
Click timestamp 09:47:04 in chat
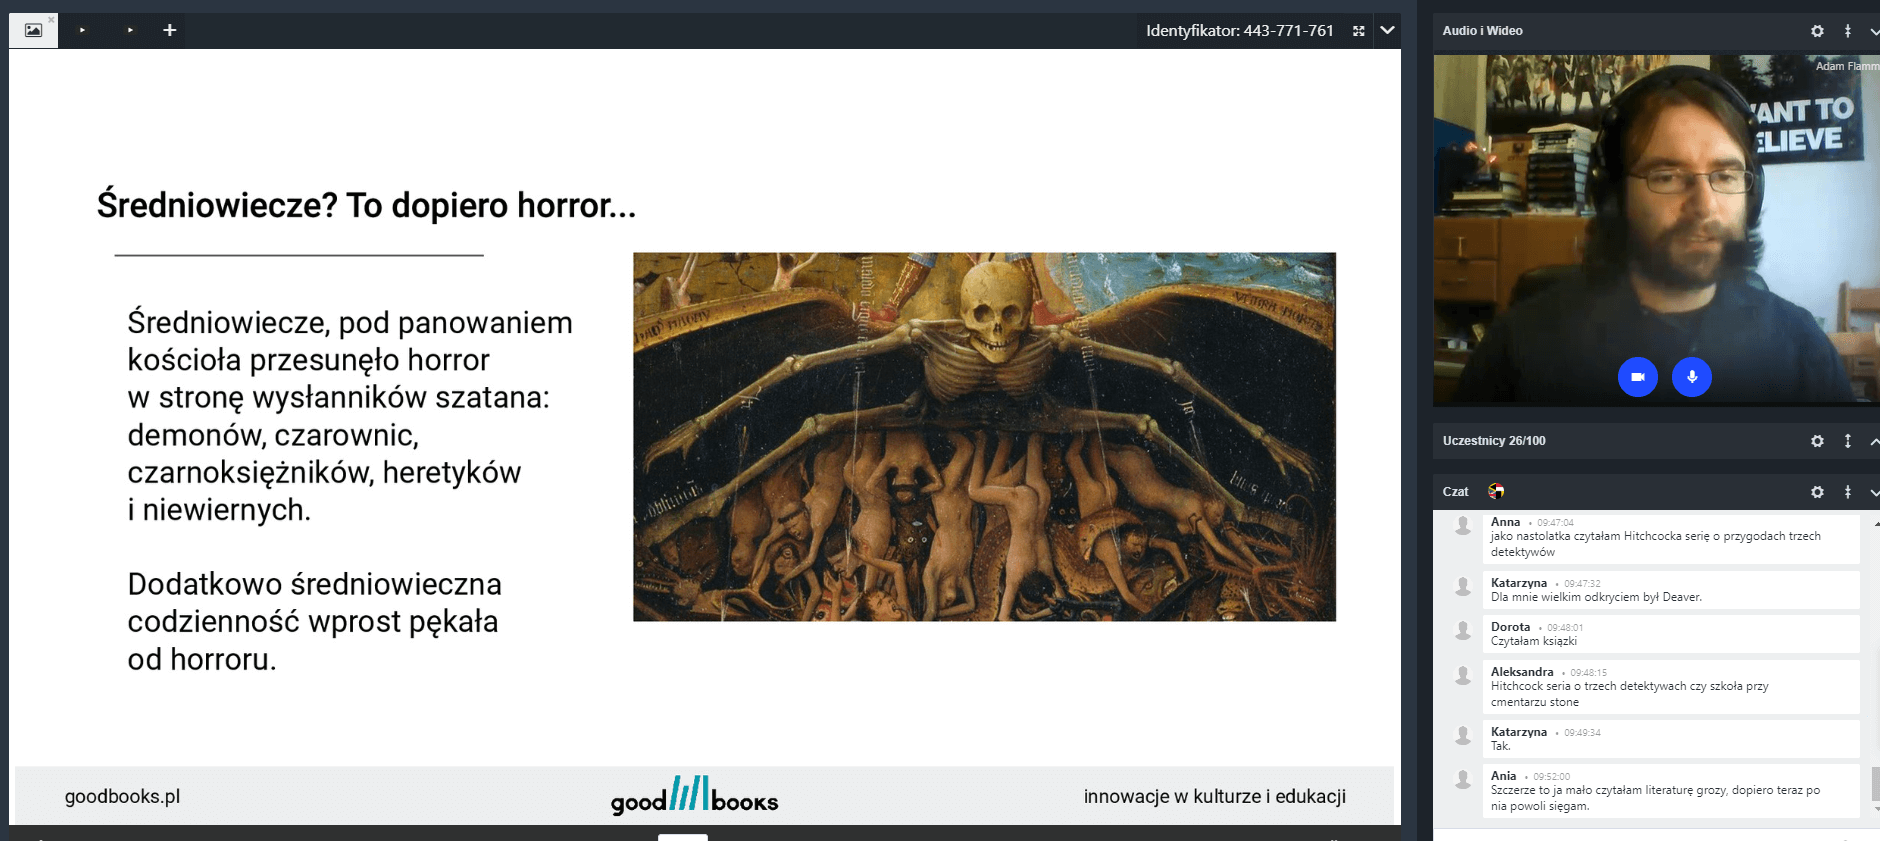click(x=1555, y=523)
